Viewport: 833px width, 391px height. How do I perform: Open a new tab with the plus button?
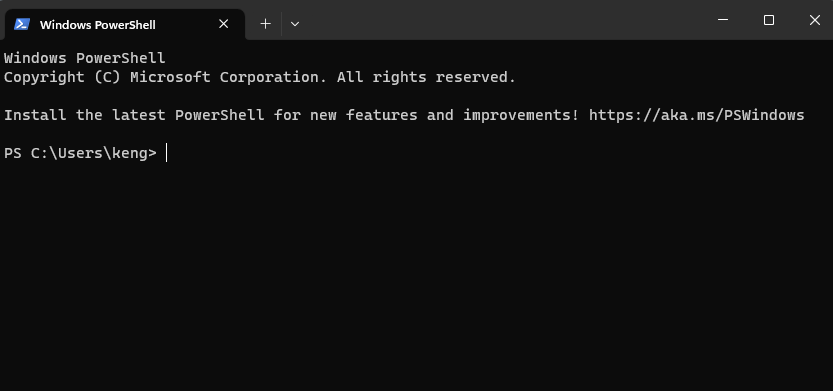click(x=266, y=24)
